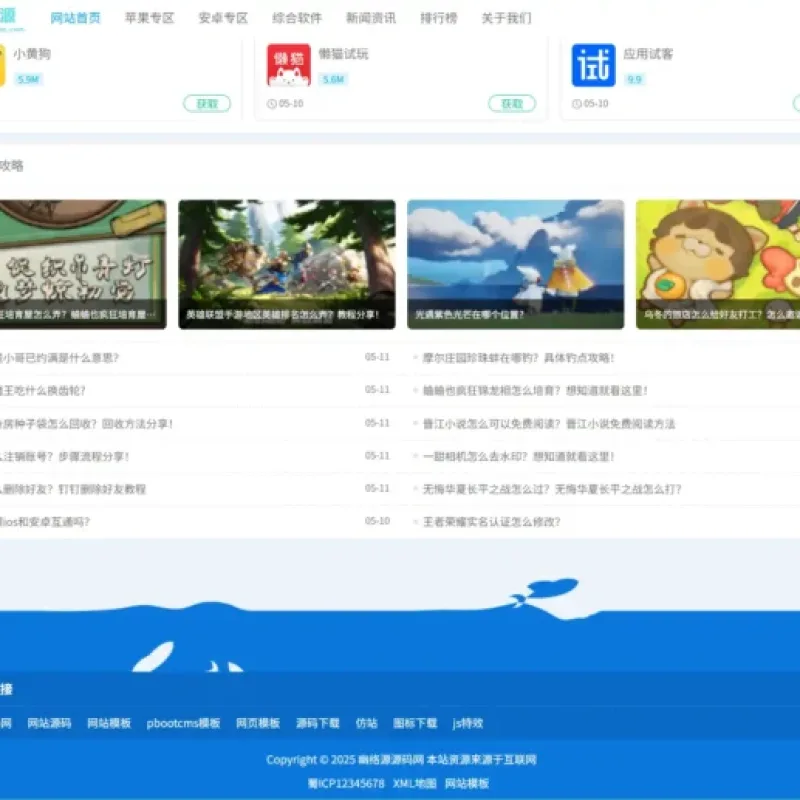This screenshot has height=800, width=800.
Task: Open the 源码下载 friend link
Action: (318, 723)
